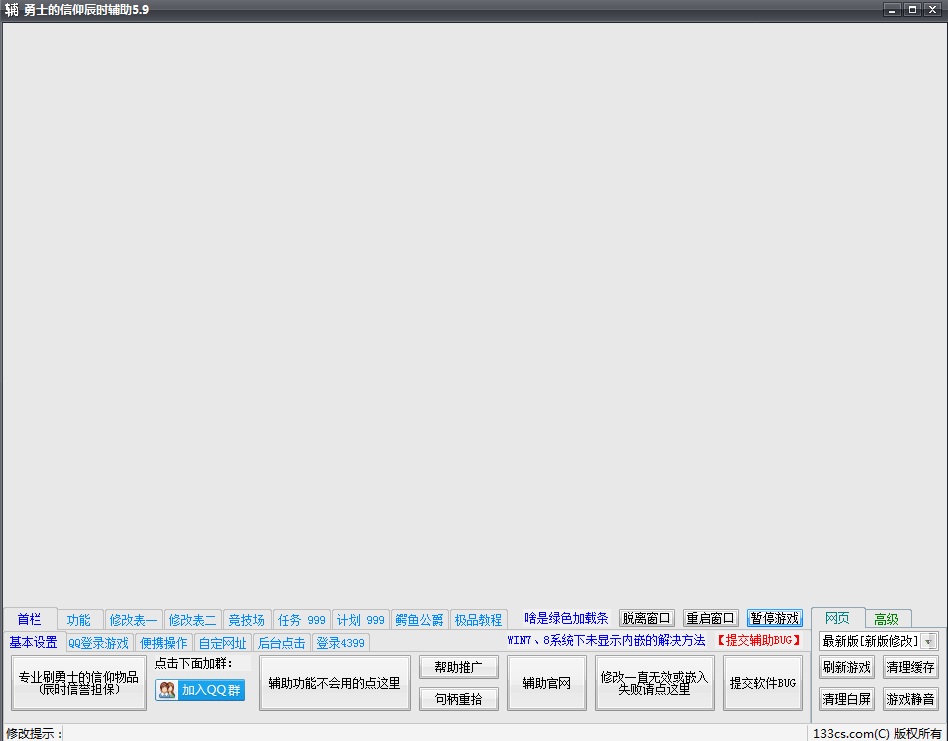Click the 清理白屏 button
The image size is (948, 741).
tap(847, 699)
